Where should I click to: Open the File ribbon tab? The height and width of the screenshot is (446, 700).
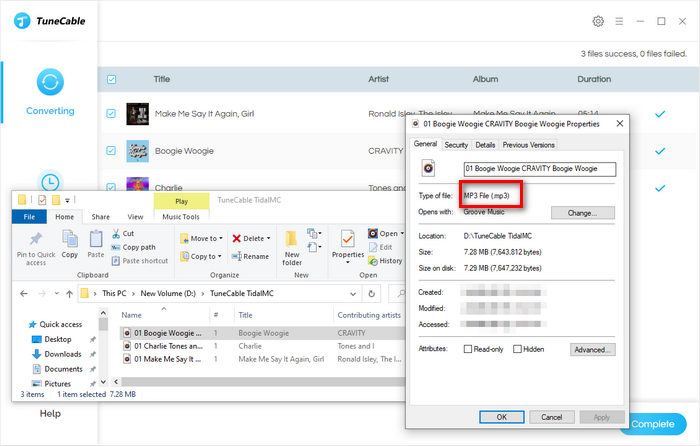(29, 217)
